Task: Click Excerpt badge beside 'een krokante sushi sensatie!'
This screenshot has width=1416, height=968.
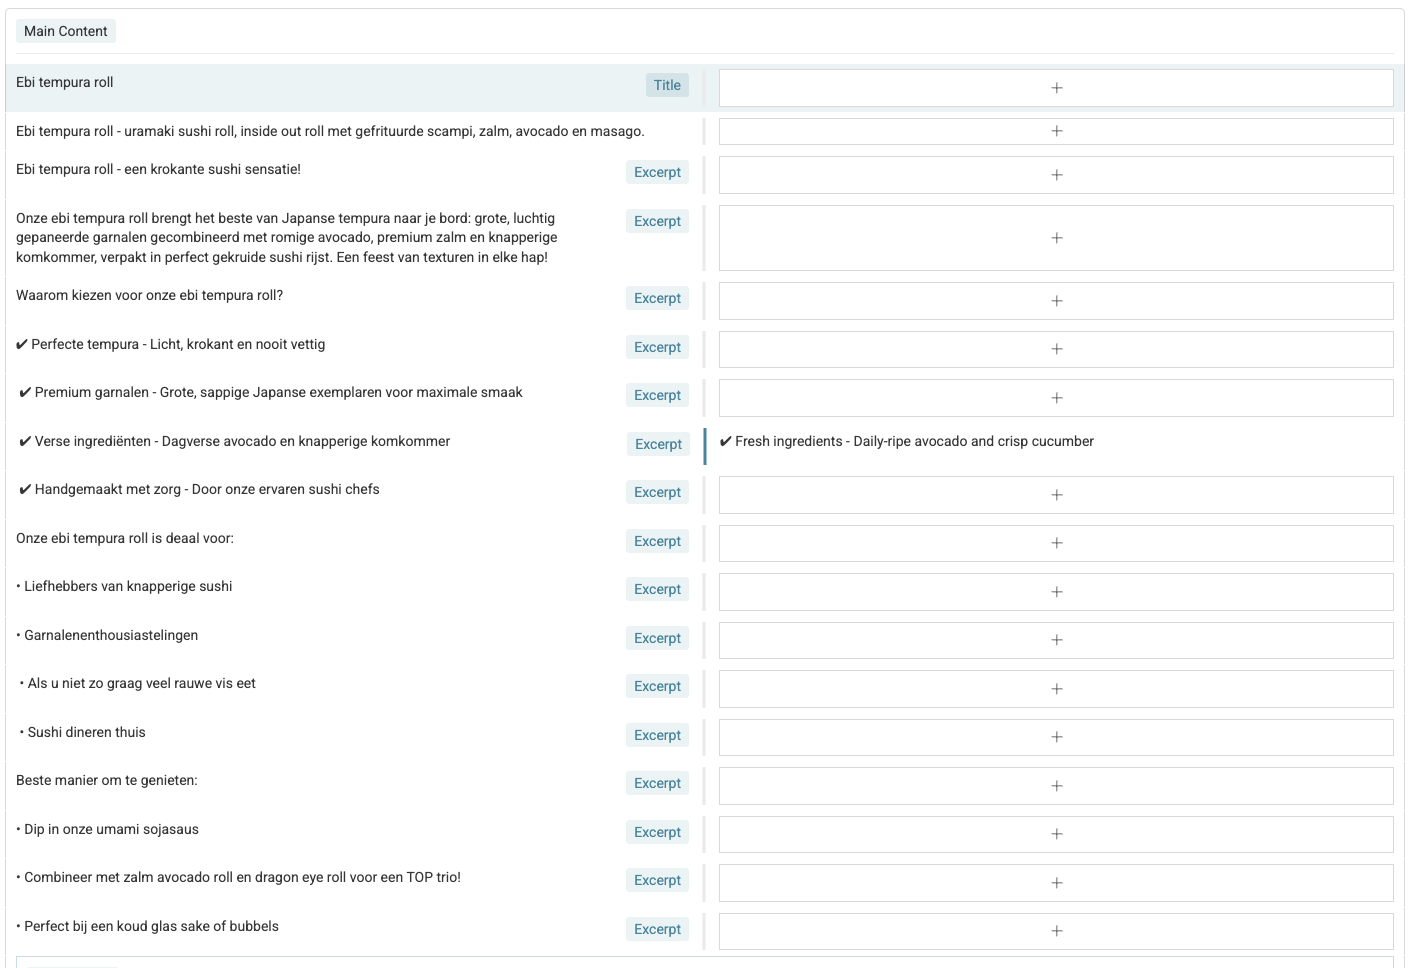Action: click(x=657, y=172)
